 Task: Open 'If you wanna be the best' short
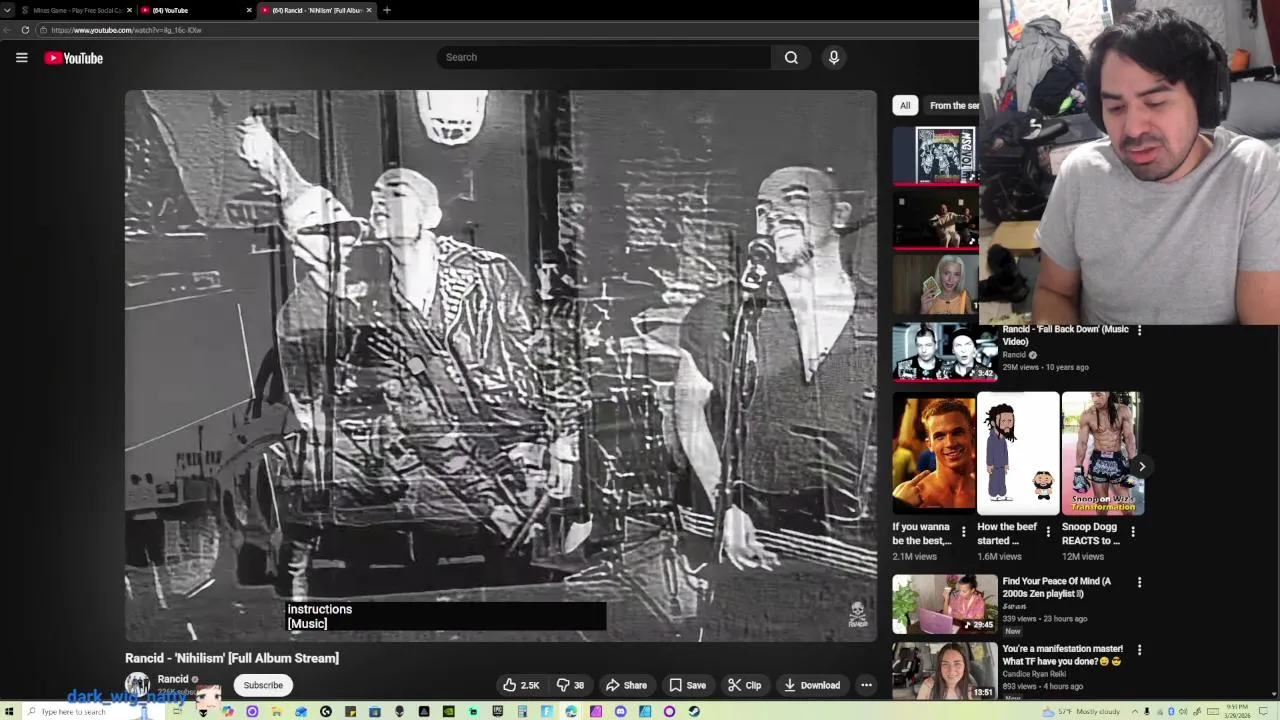(x=934, y=453)
